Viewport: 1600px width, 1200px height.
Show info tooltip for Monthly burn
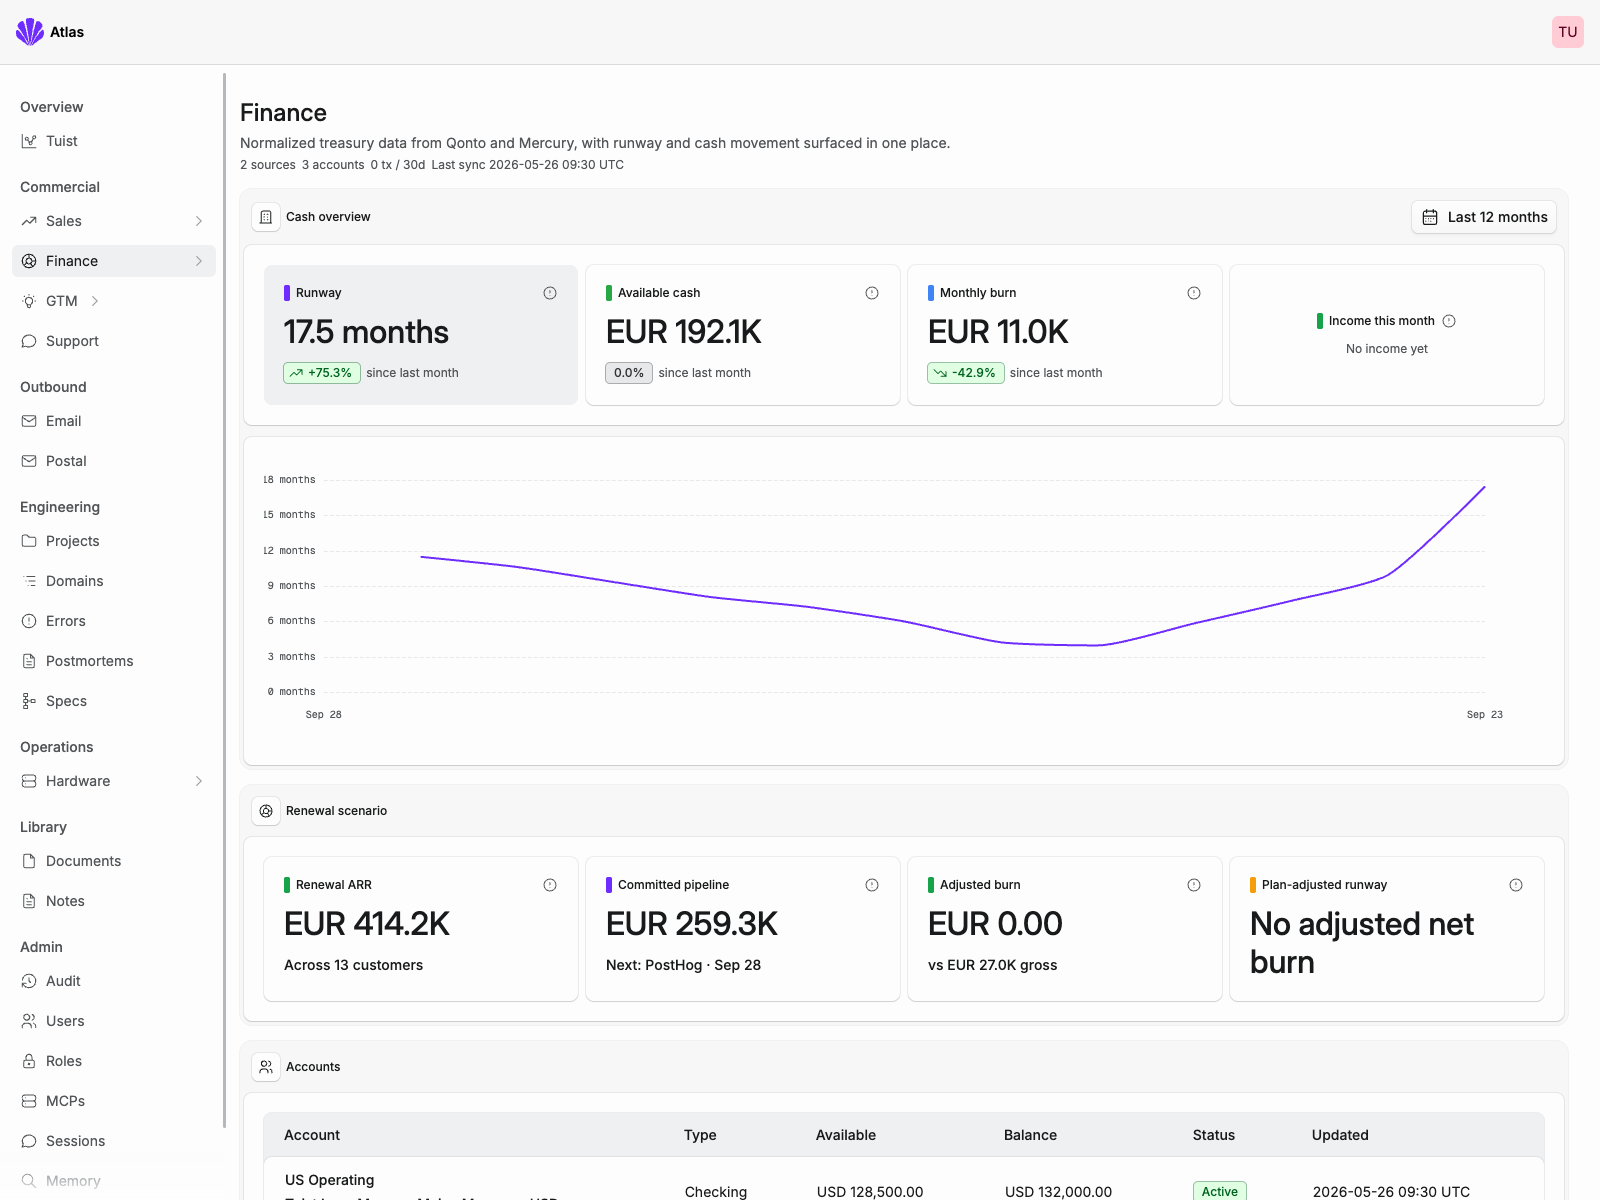1194,293
